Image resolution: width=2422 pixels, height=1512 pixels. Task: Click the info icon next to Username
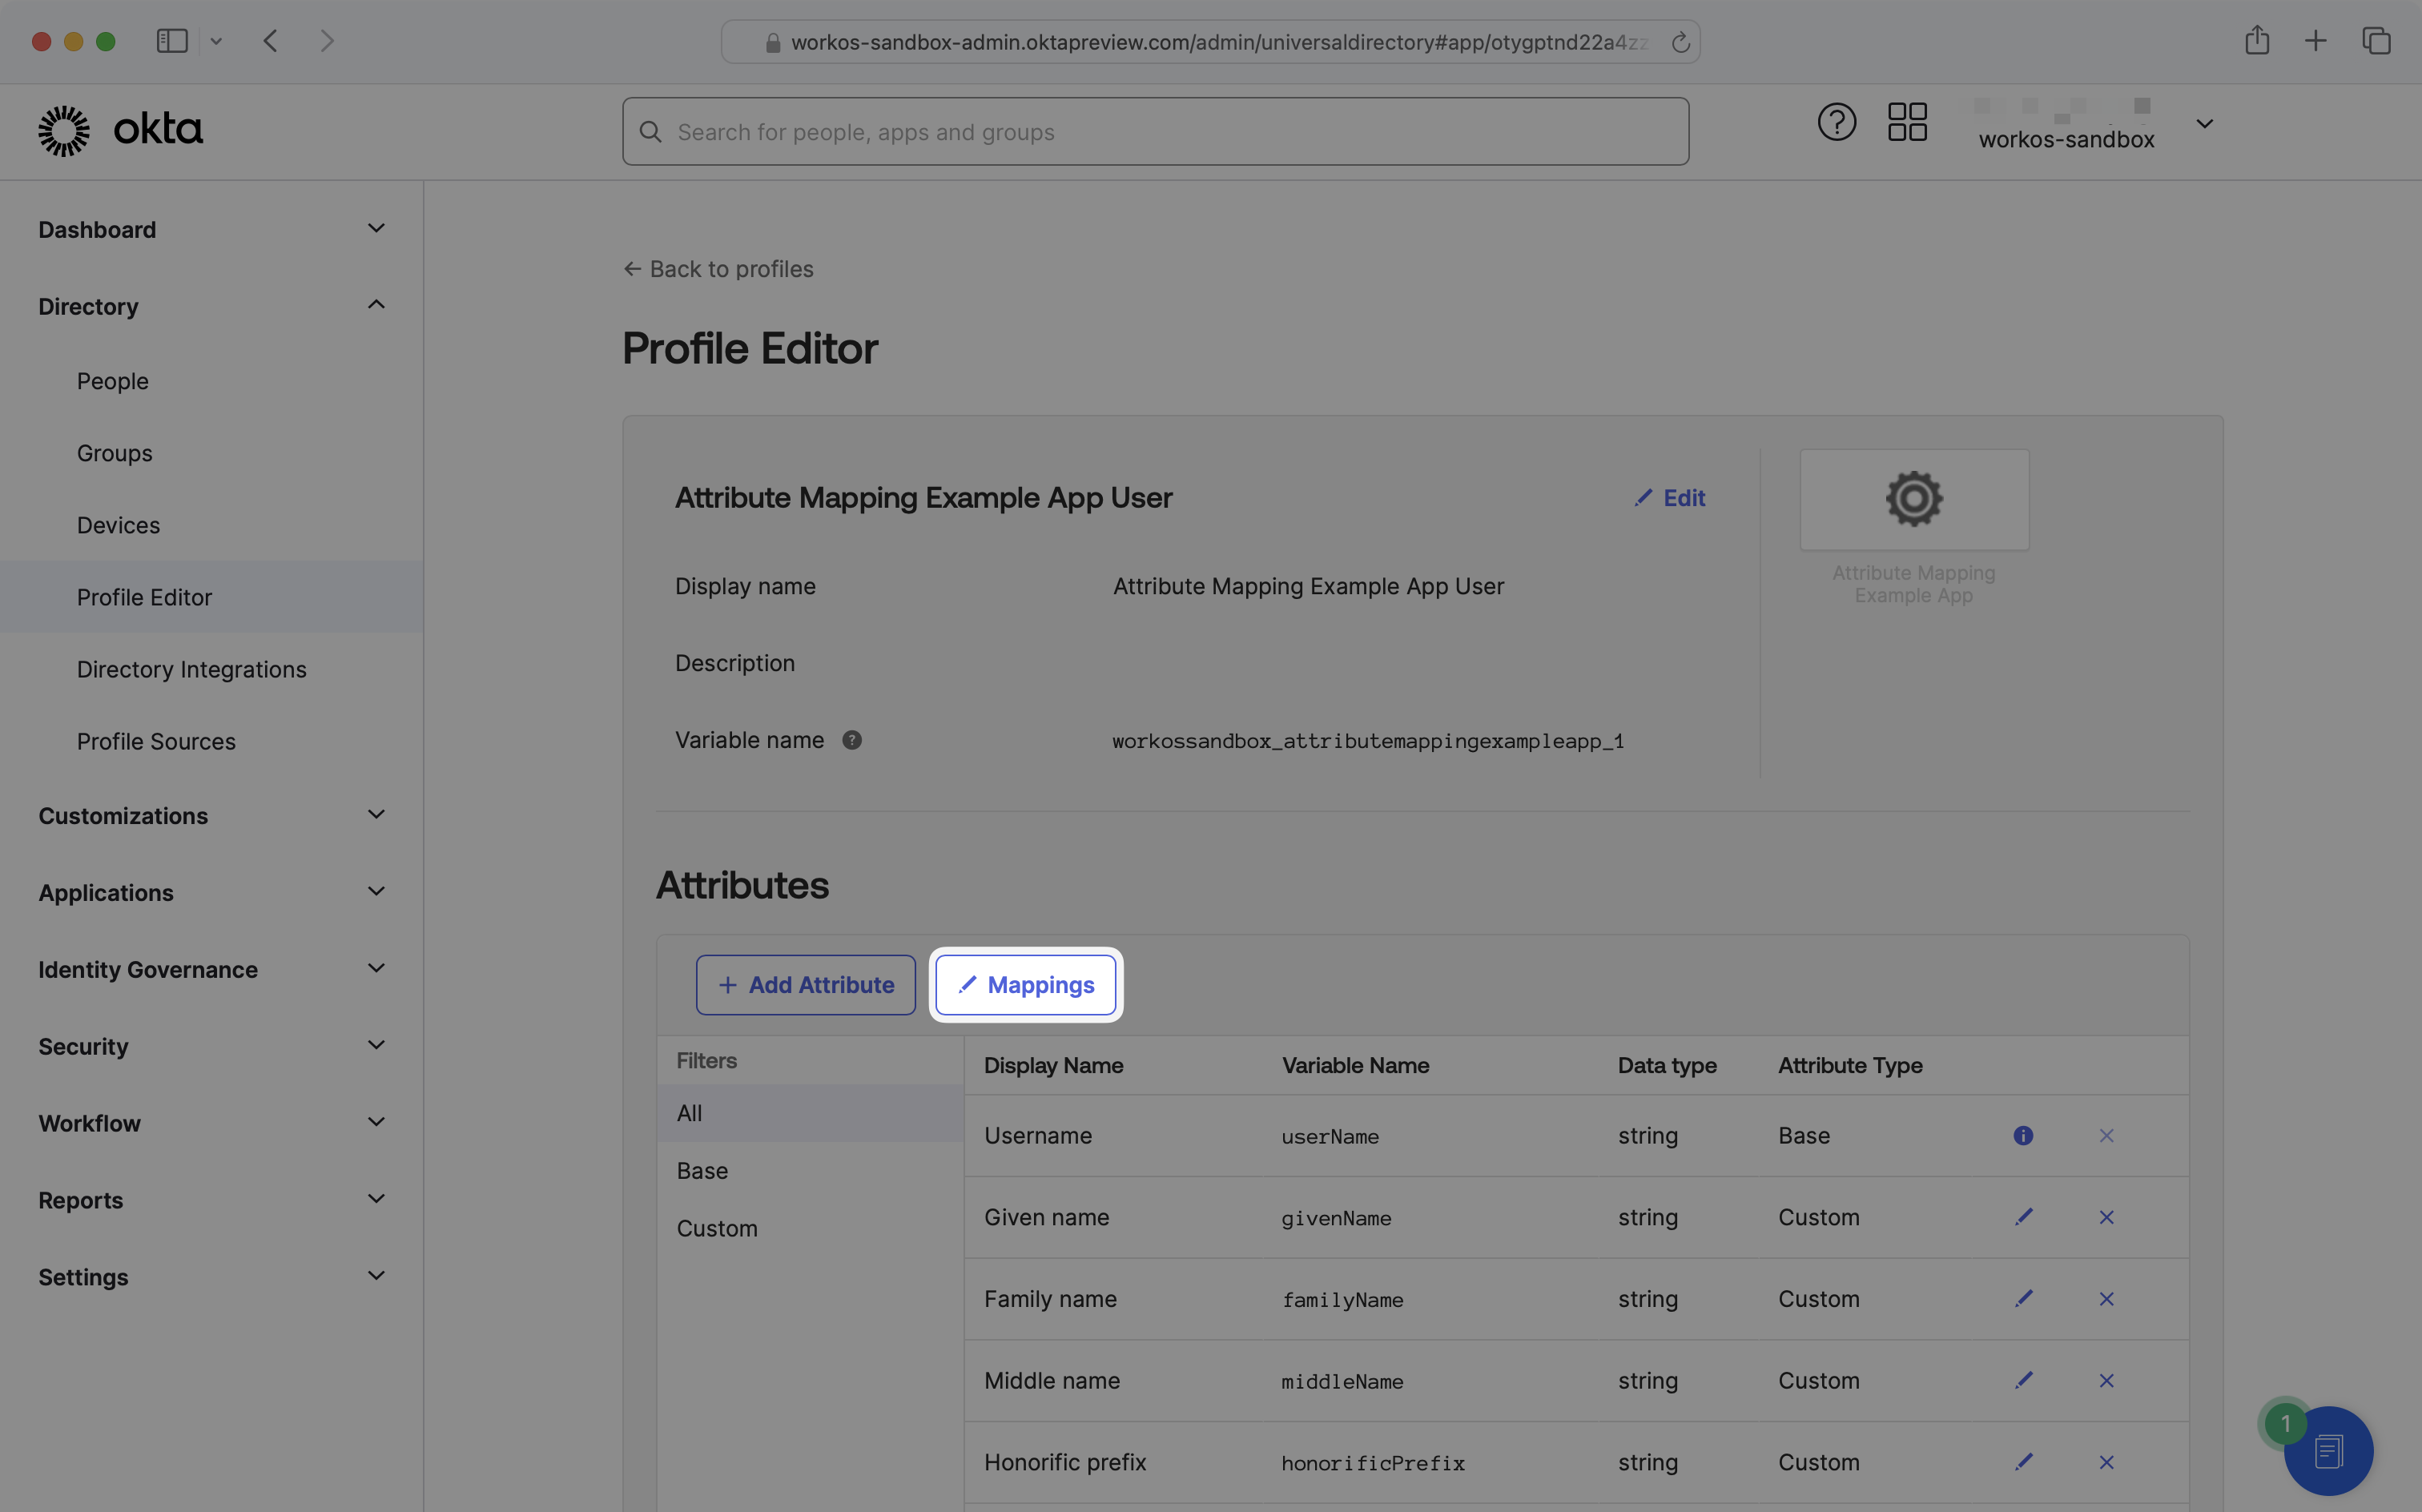click(x=2023, y=1136)
